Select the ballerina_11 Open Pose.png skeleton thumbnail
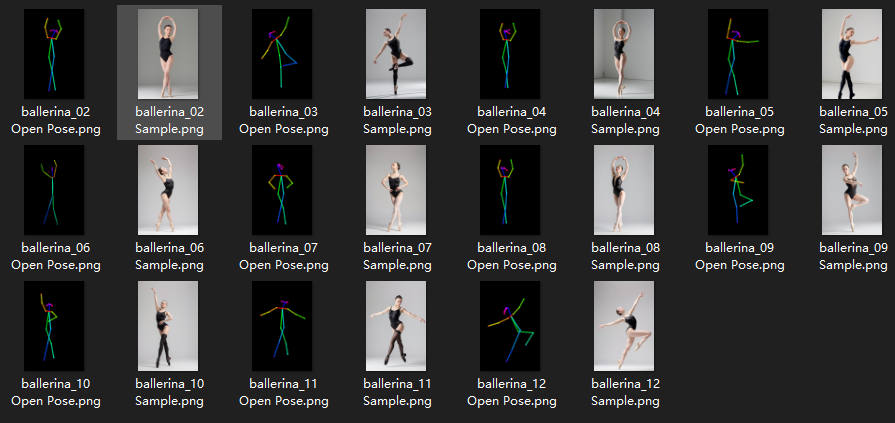Image resolution: width=895 pixels, height=423 pixels. 282,326
